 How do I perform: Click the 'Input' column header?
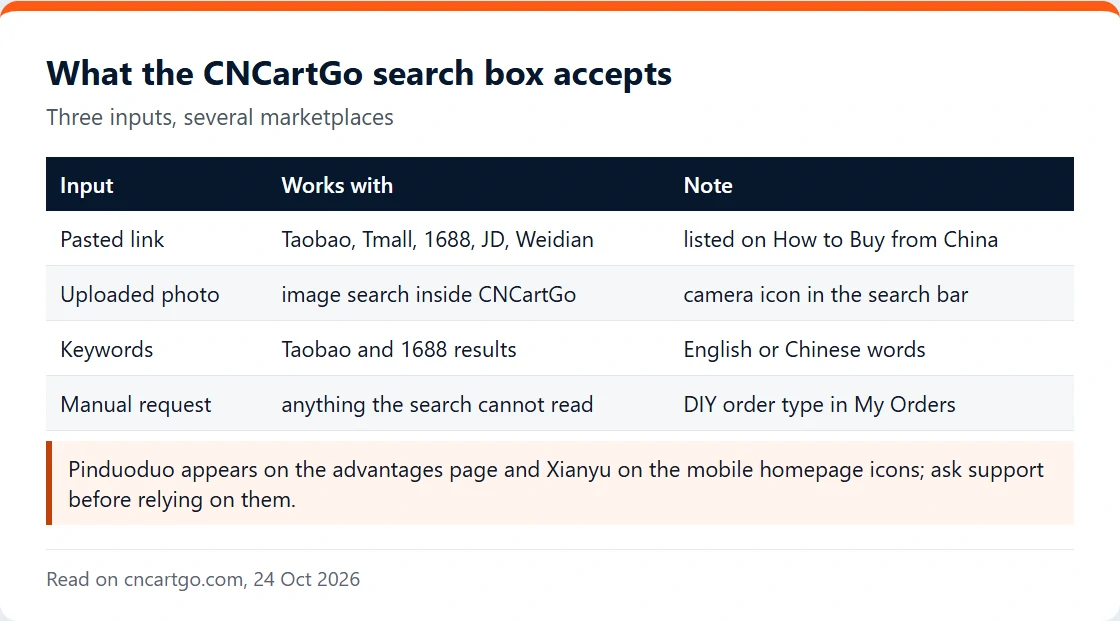click(156, 184)
